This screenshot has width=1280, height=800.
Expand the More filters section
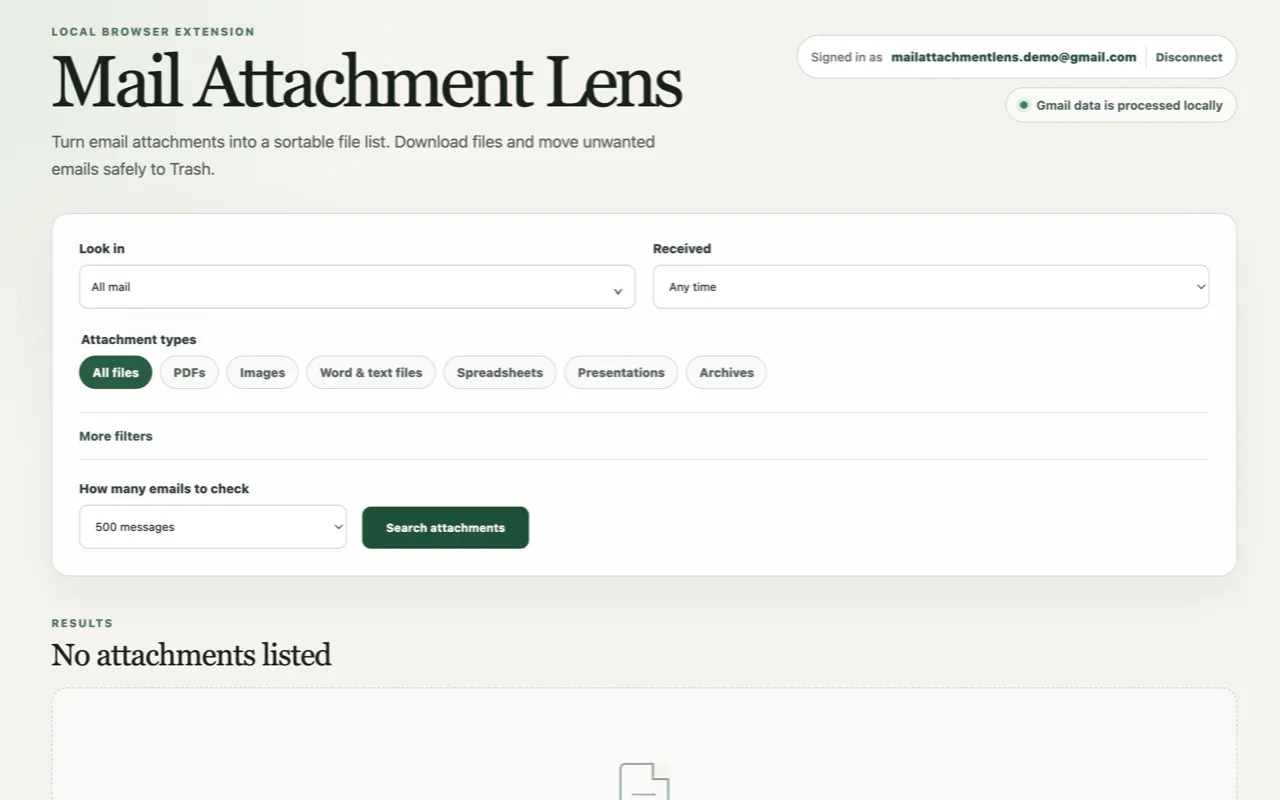pos(116,436)
